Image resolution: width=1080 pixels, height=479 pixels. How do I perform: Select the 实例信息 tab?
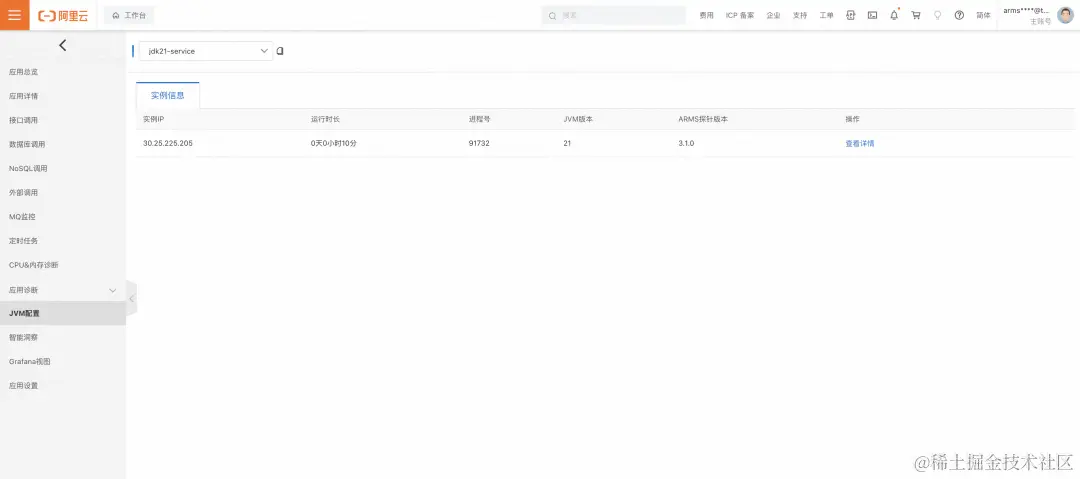(x=167, y=95)
